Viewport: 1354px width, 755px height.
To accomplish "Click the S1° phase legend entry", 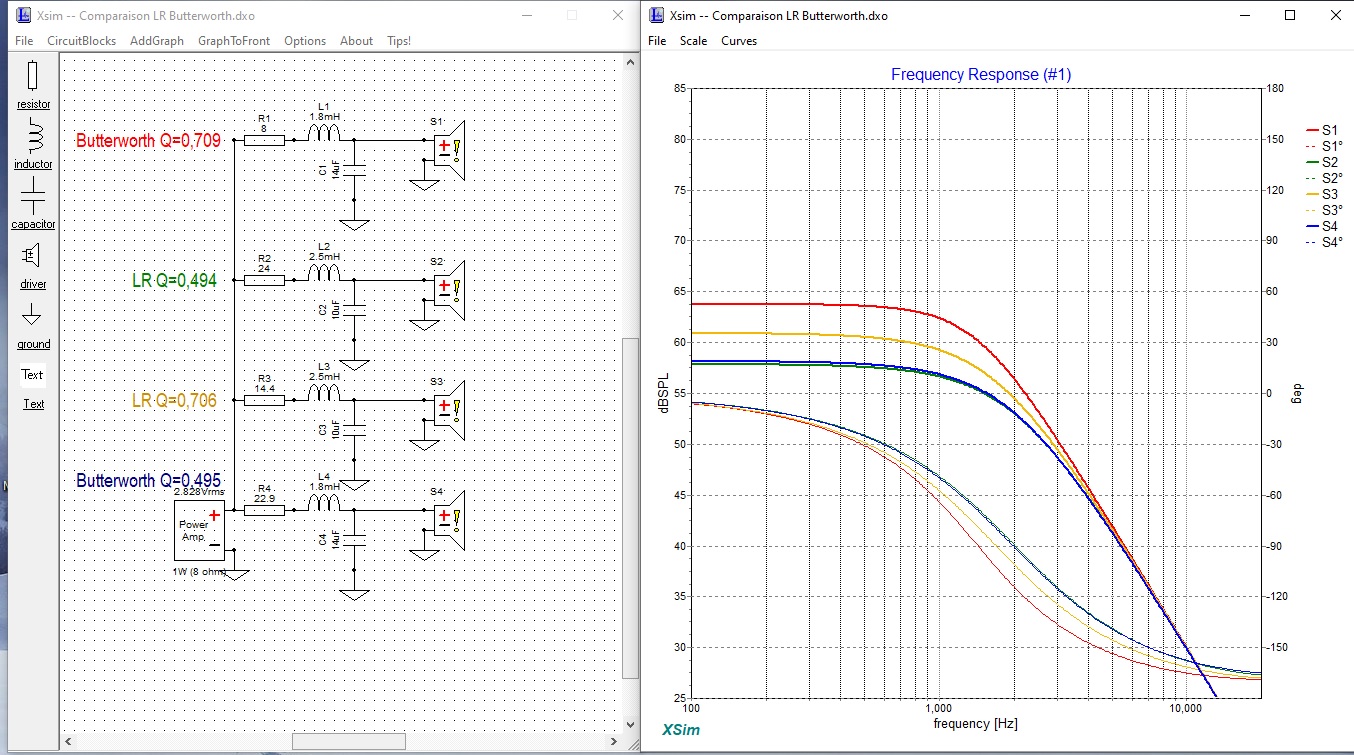I will [x=1324, y=146].
